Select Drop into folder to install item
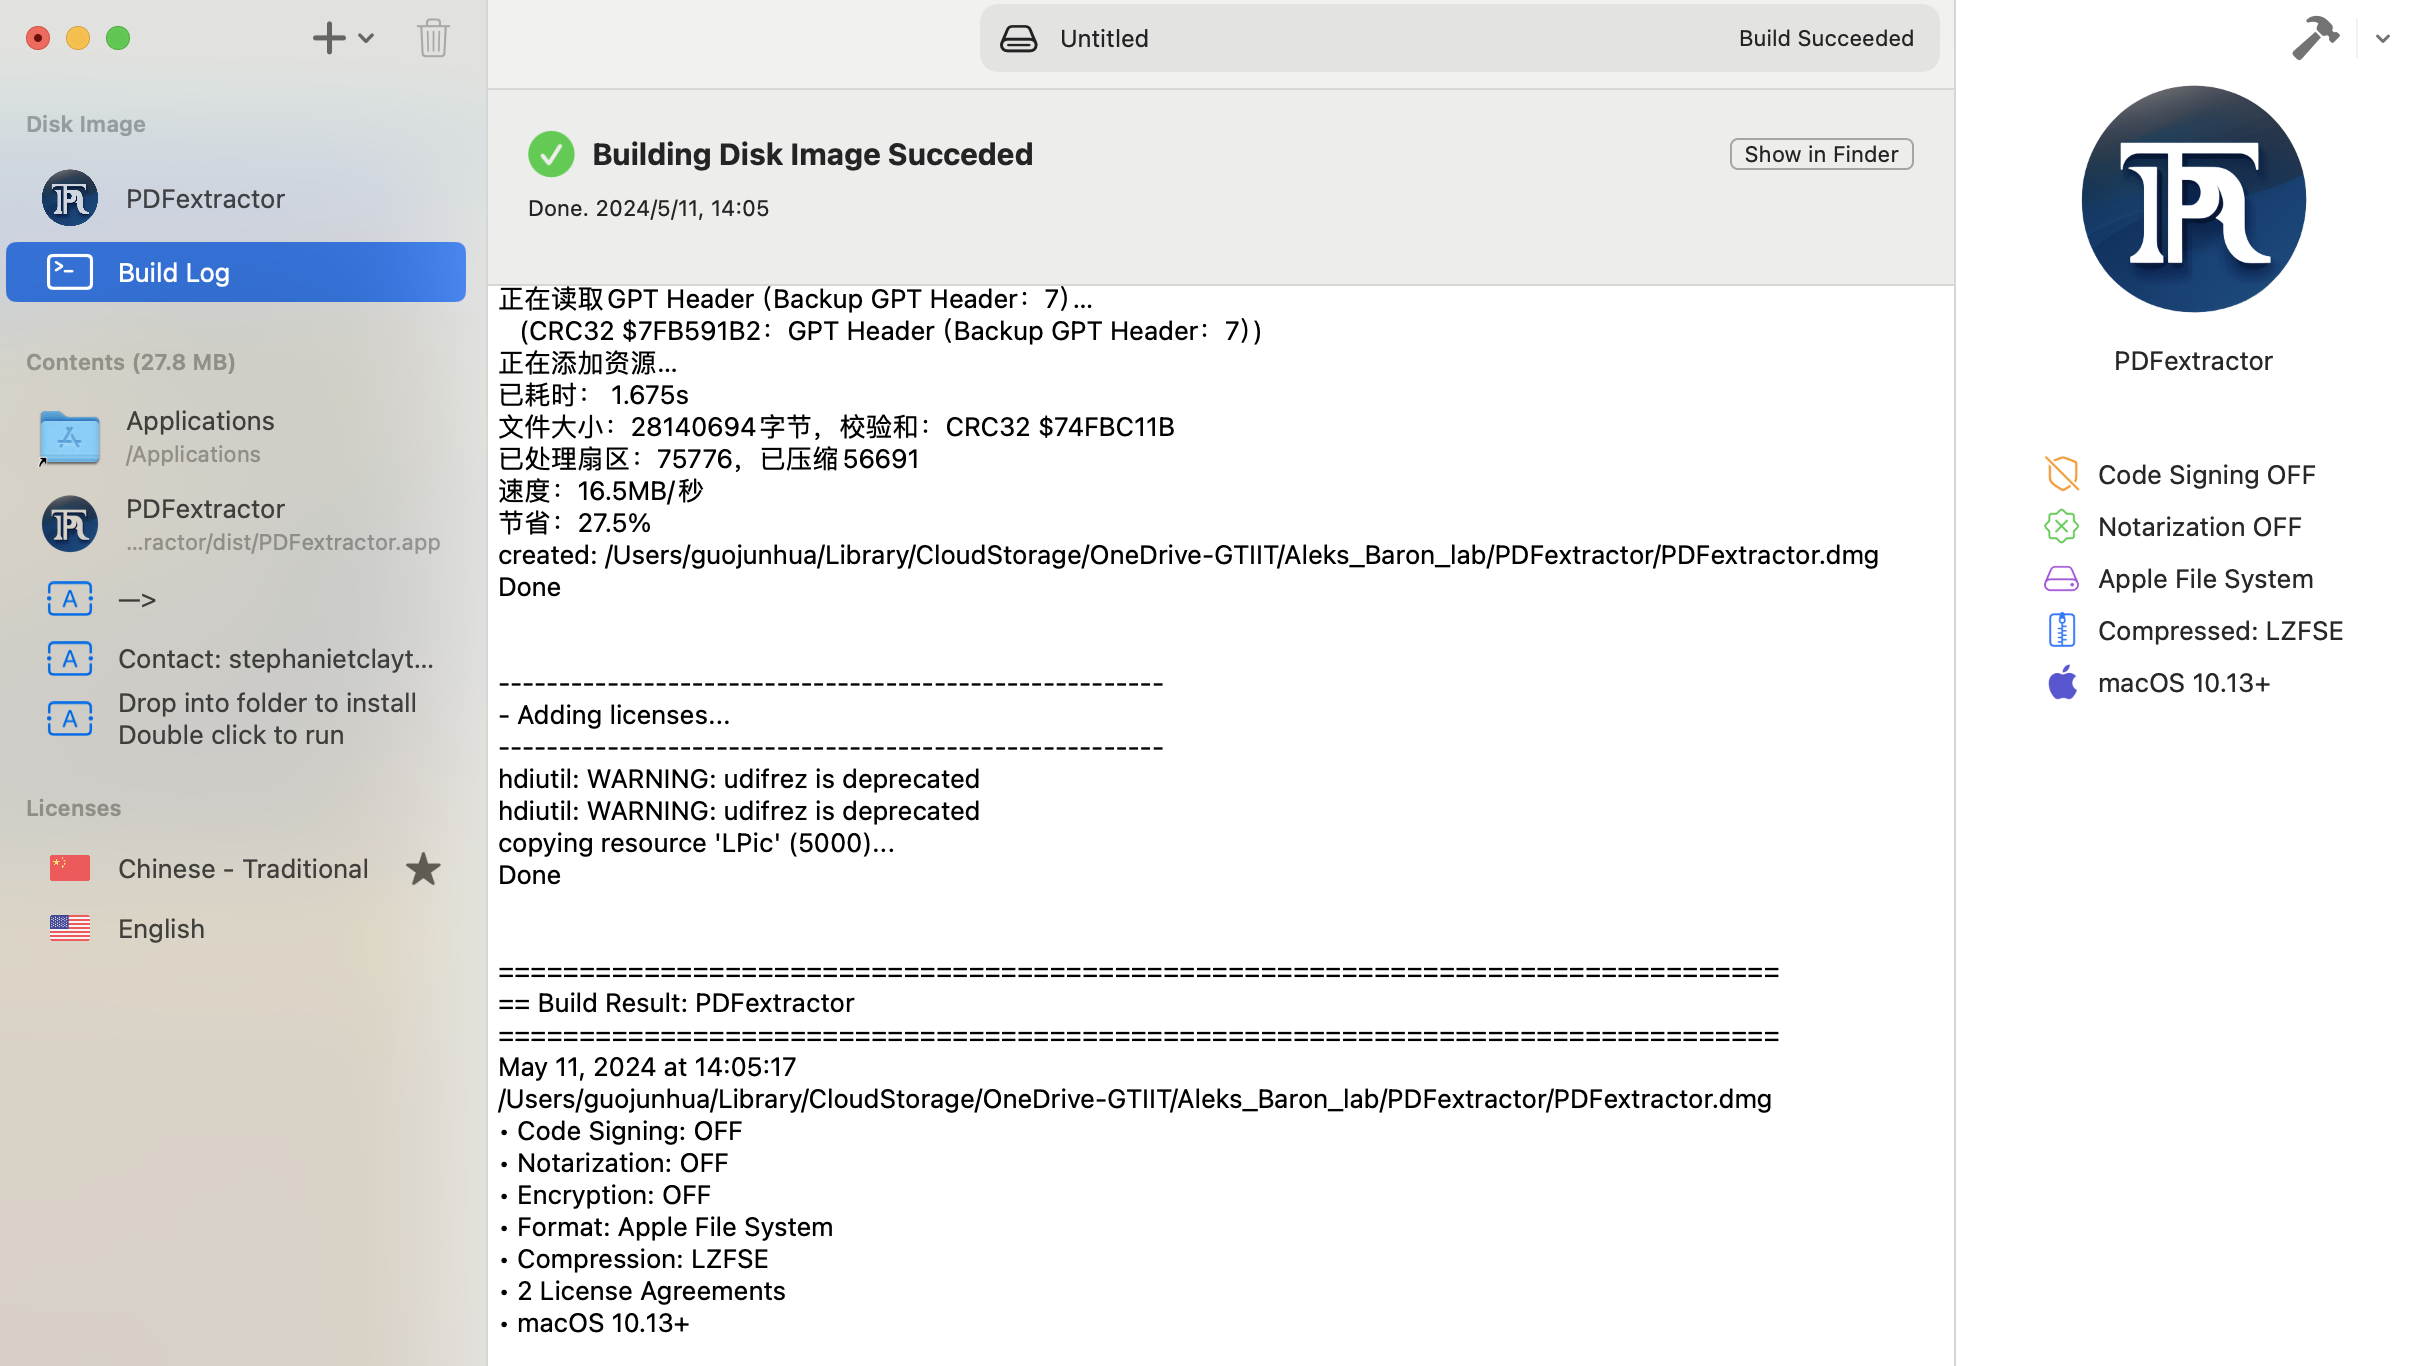This screenshot has width=2414, height=1366. [236, 719]
